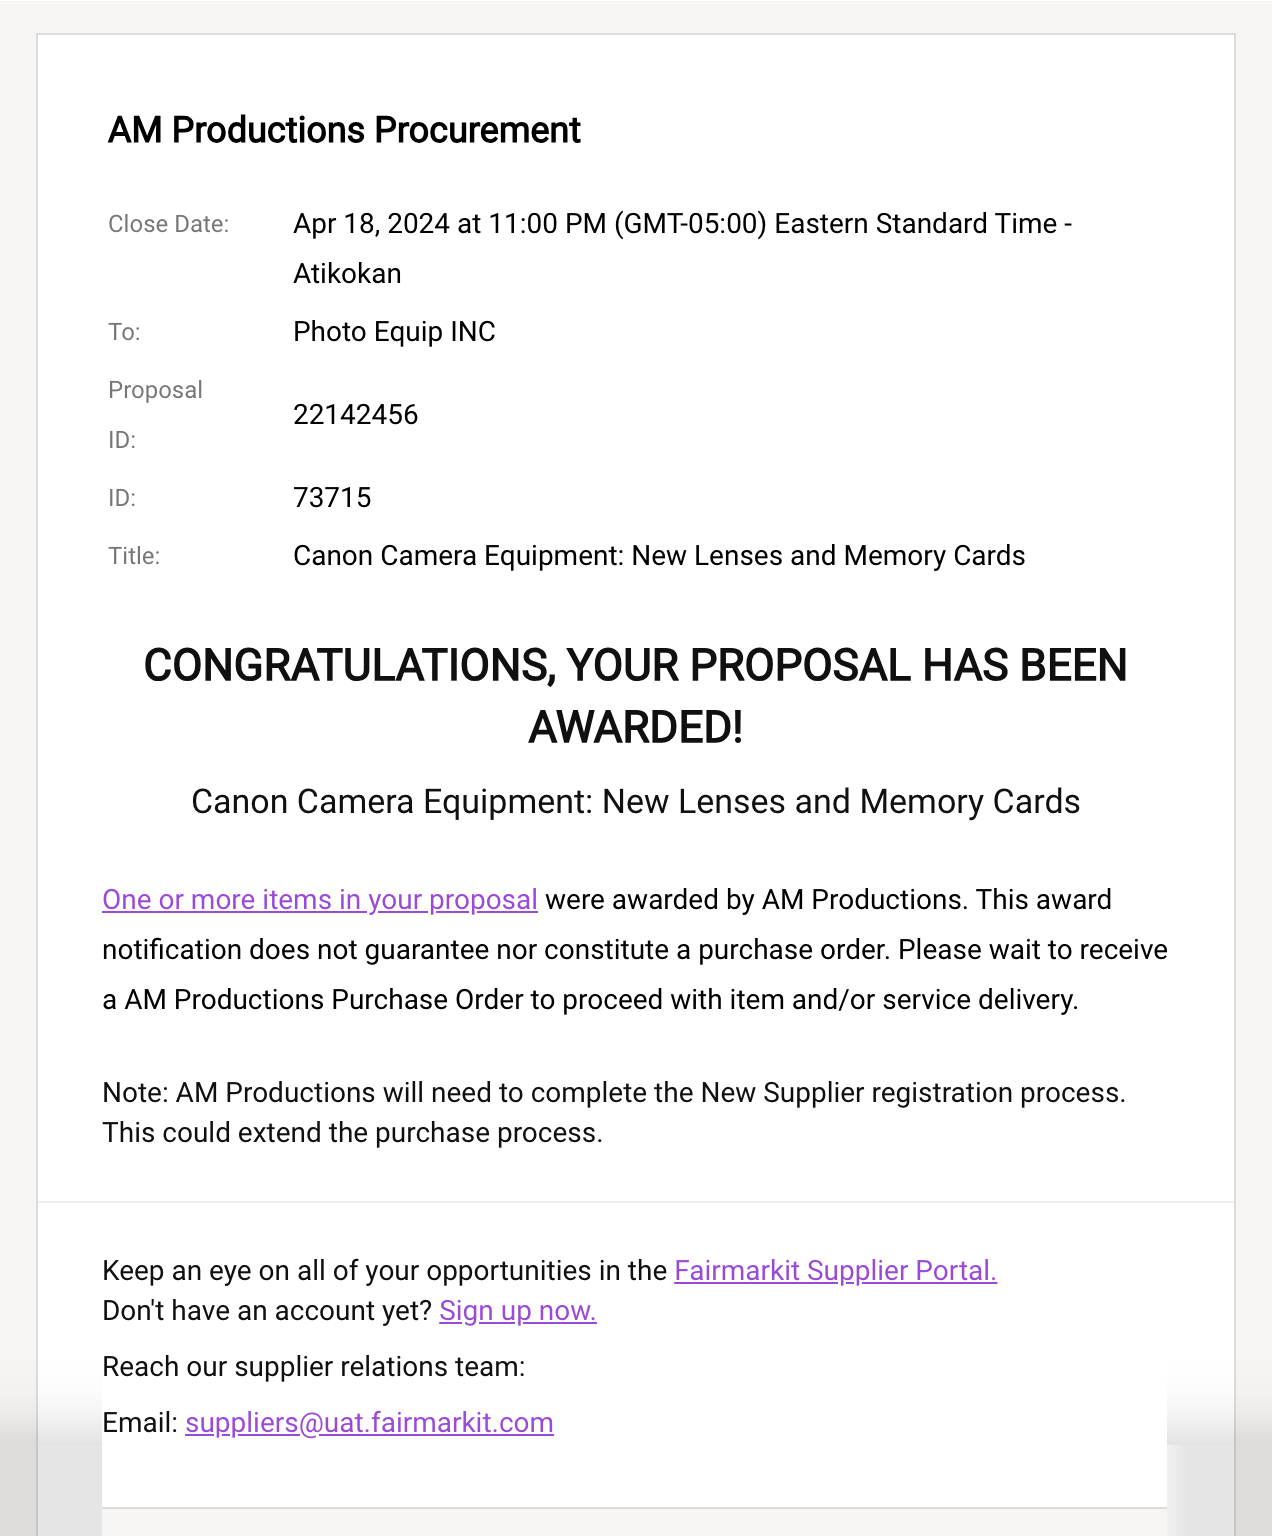The width and height of the screenshot is (1272, 1536).
Task: Click the 'Proposal ID:' label
Action: [x=155, y=415]
